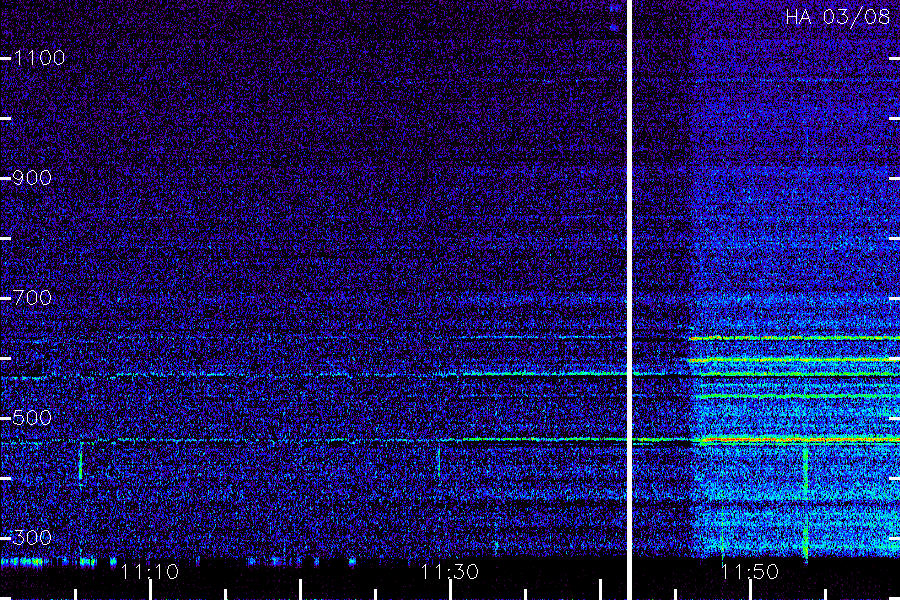Click the 300 frequency axis label
The width and height of the screenshot is (900, 600).
coord(32,538)
